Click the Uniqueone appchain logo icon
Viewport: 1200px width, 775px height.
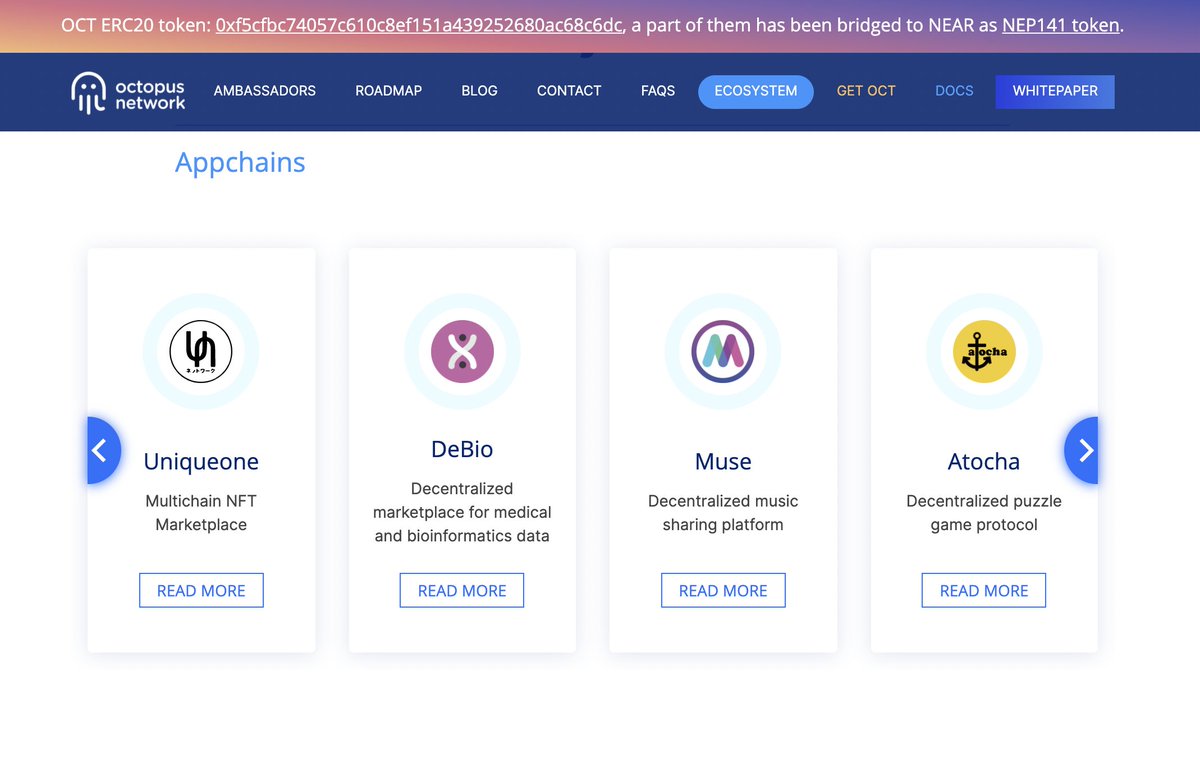(201, 351)
